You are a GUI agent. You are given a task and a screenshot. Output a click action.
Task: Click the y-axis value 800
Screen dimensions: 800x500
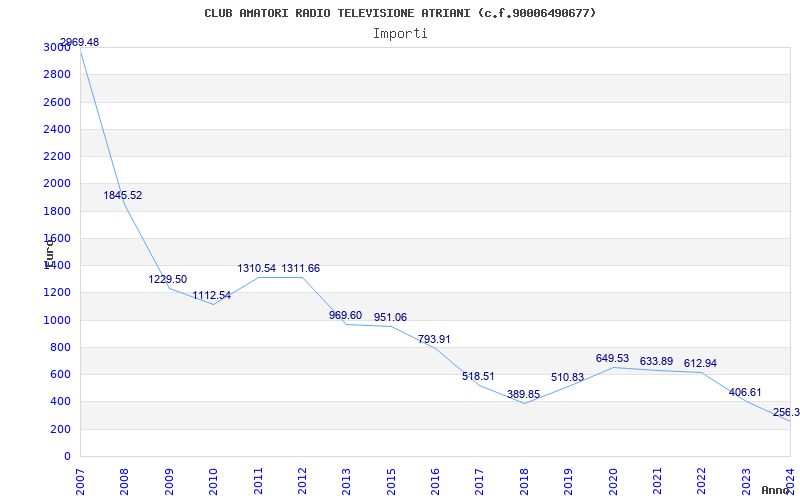pyautogui.click(x=61, y=347)
